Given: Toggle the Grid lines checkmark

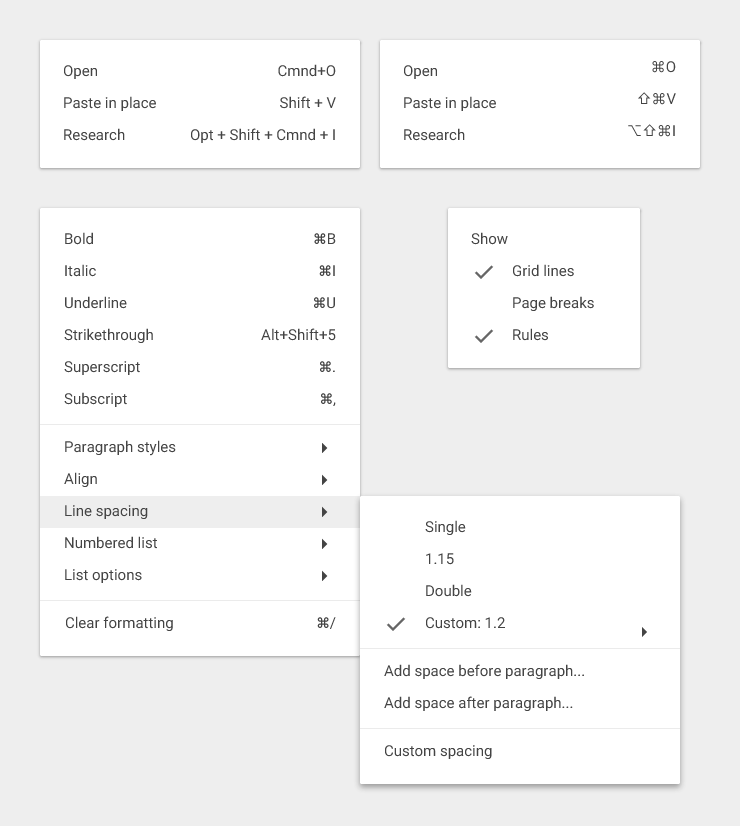Looking at the screenshot, I should coord(484,271).
